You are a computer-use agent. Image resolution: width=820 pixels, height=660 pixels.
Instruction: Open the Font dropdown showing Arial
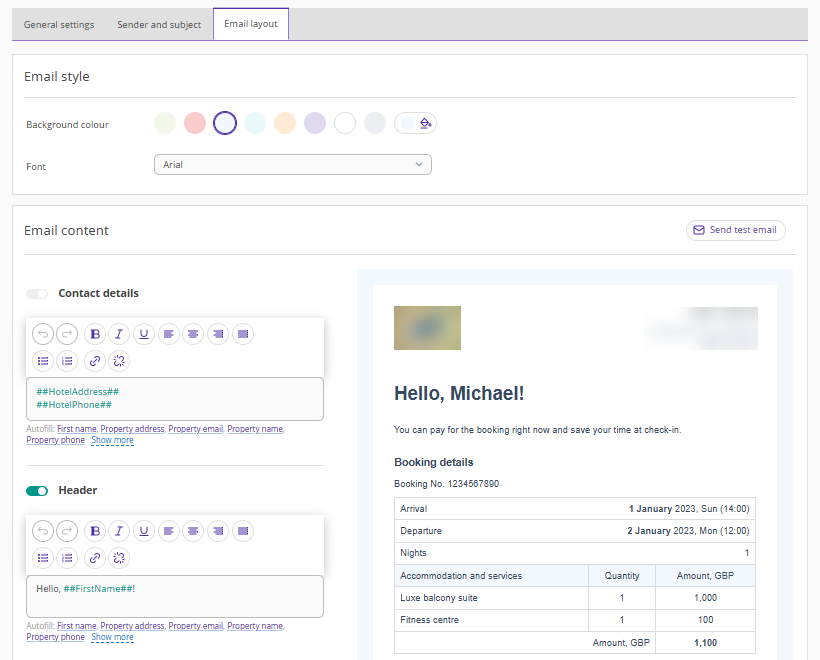(x=292, y=165)
